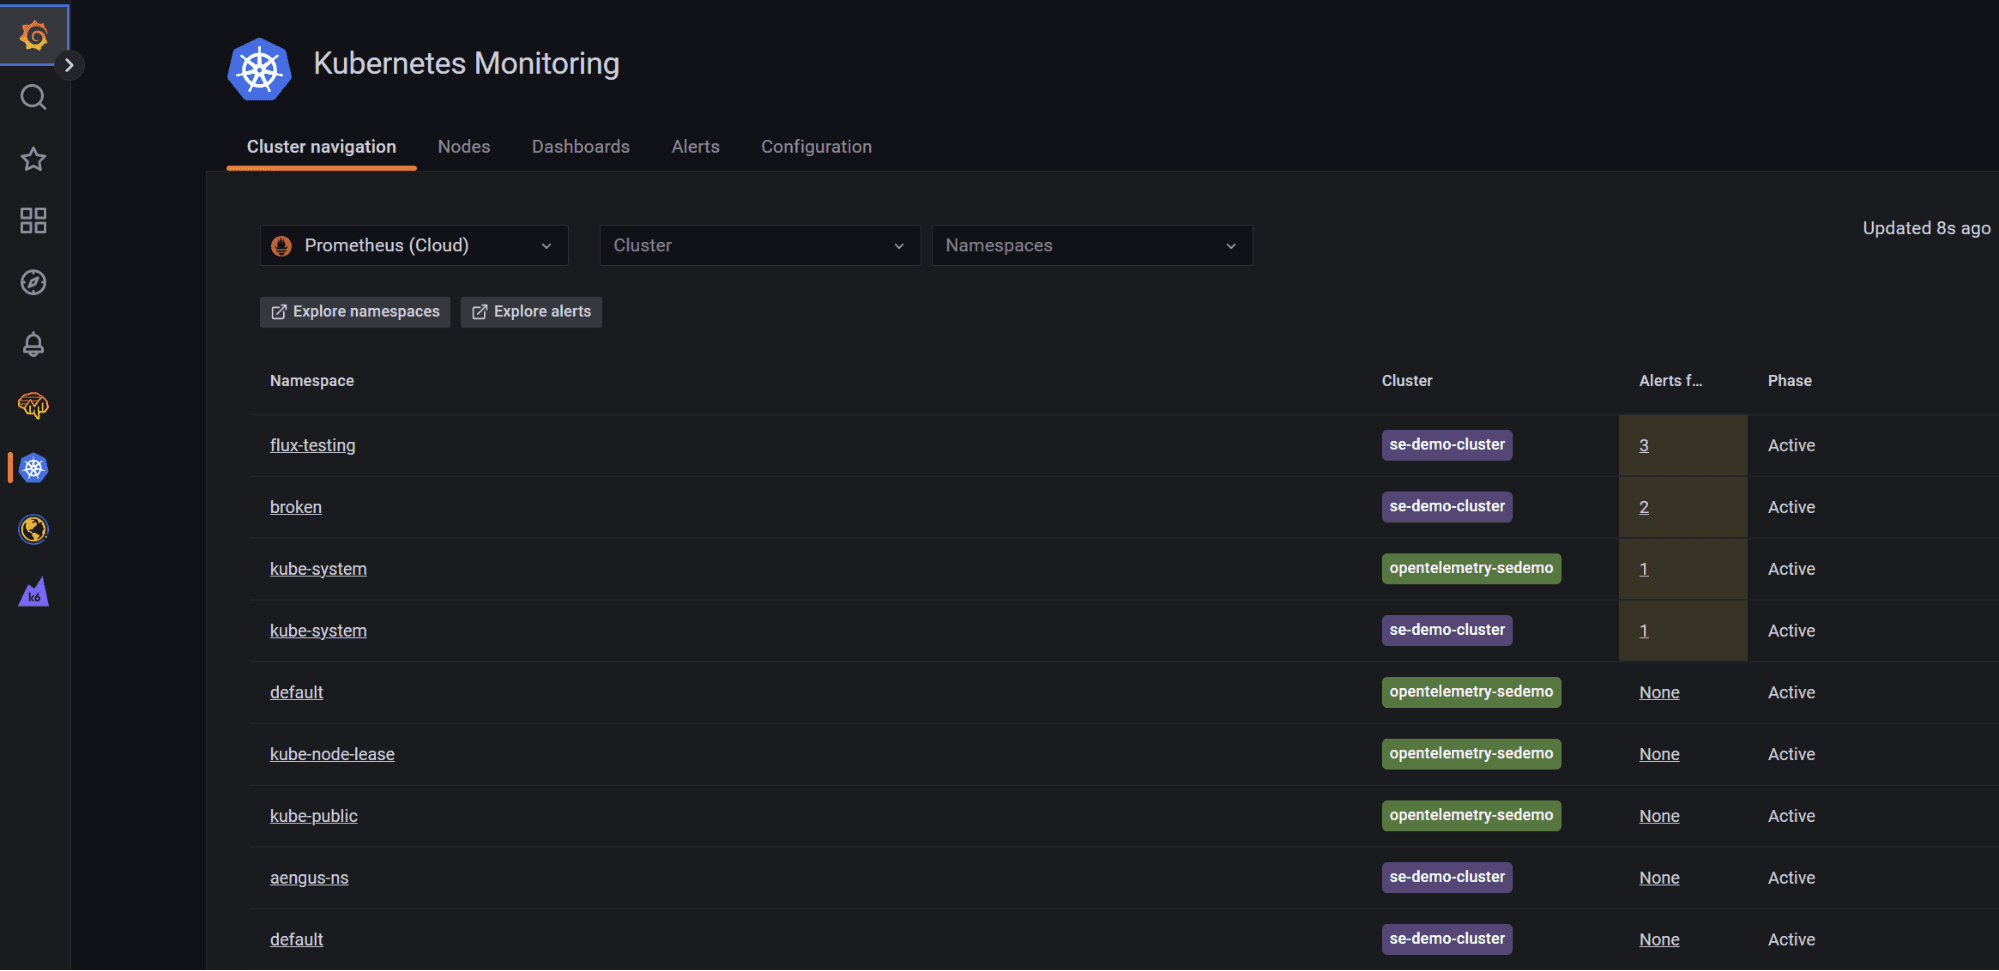Open the Search sidebar icon
Screen dimensions: 1999x971
click(x=33, y=97)
